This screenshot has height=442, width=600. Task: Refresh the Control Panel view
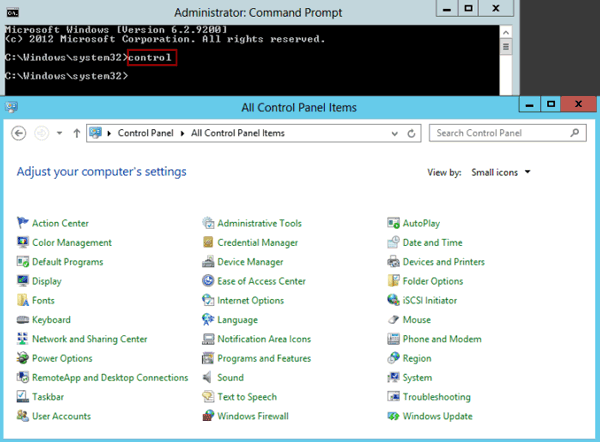click(x=411, y=134)
